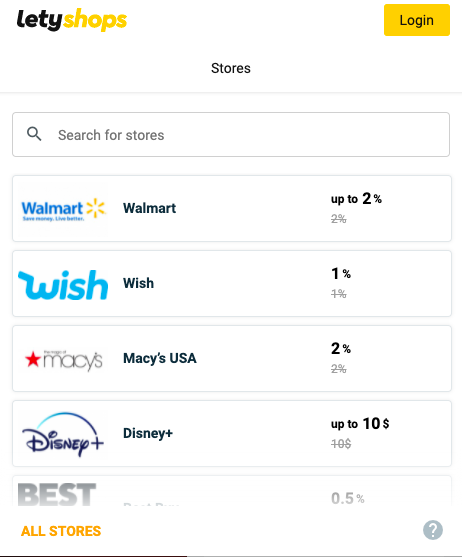Open the Wish logo thumbnail
Screen dimensions: 462x557
63,284
